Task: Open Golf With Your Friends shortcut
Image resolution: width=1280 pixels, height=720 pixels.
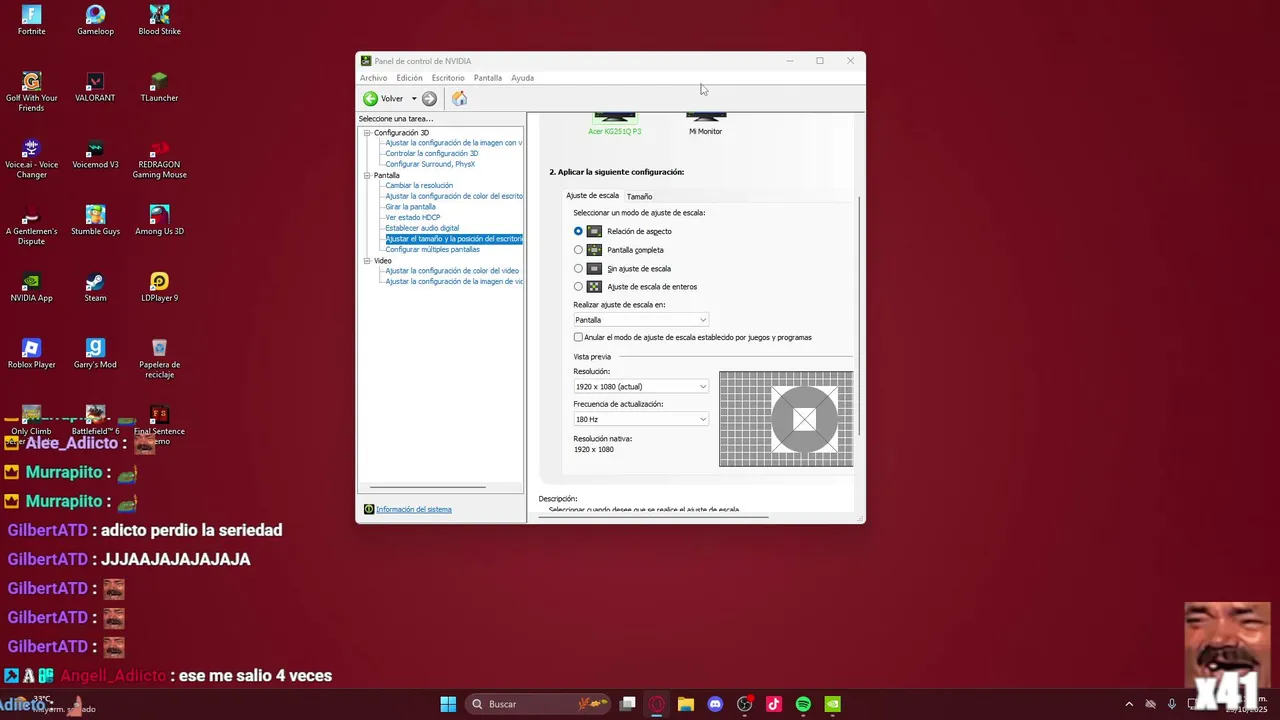Action: 31,91
